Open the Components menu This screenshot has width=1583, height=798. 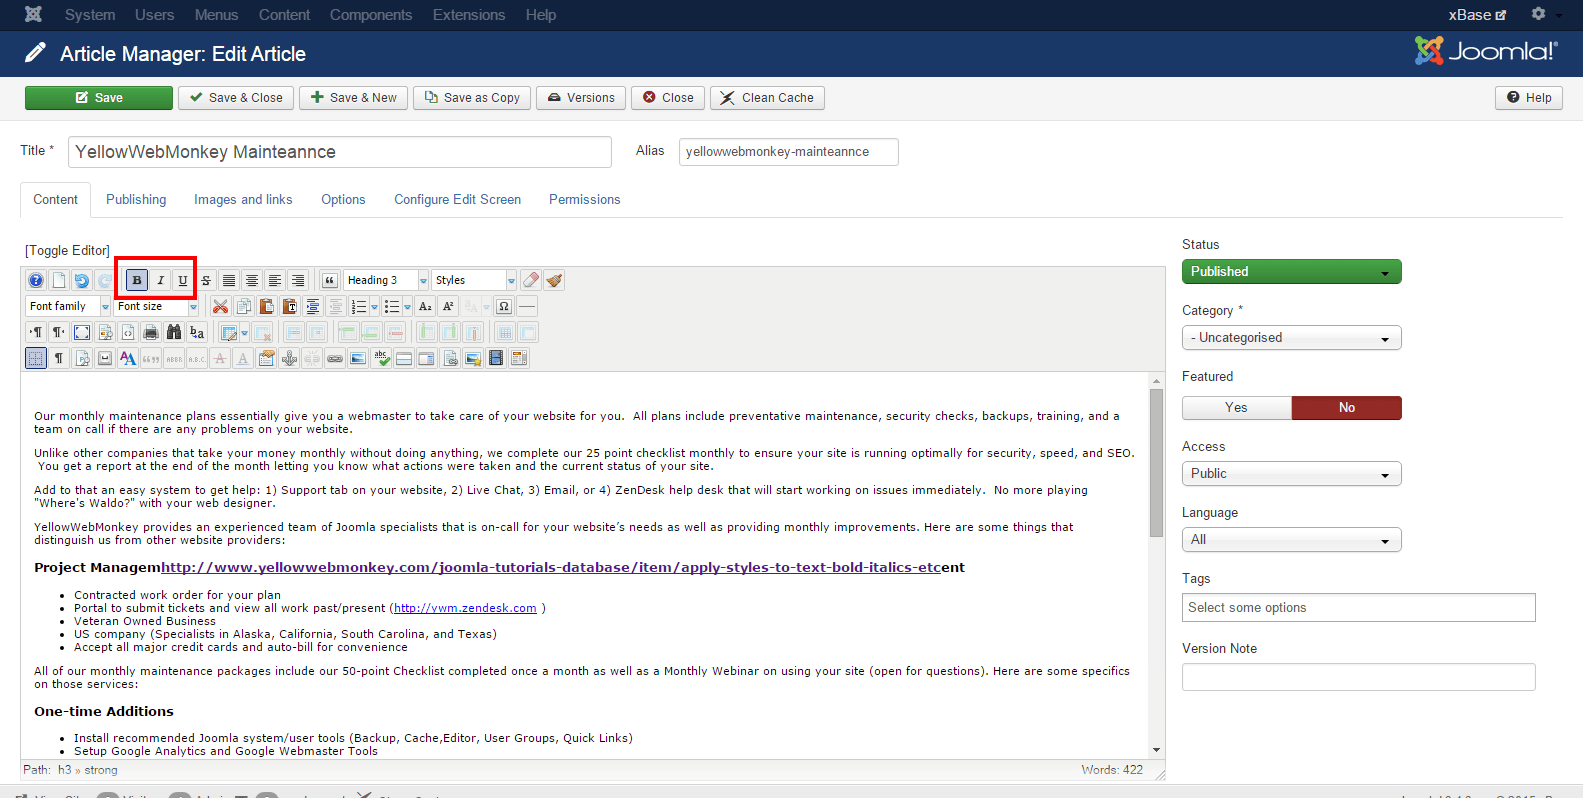coord(371,15)
